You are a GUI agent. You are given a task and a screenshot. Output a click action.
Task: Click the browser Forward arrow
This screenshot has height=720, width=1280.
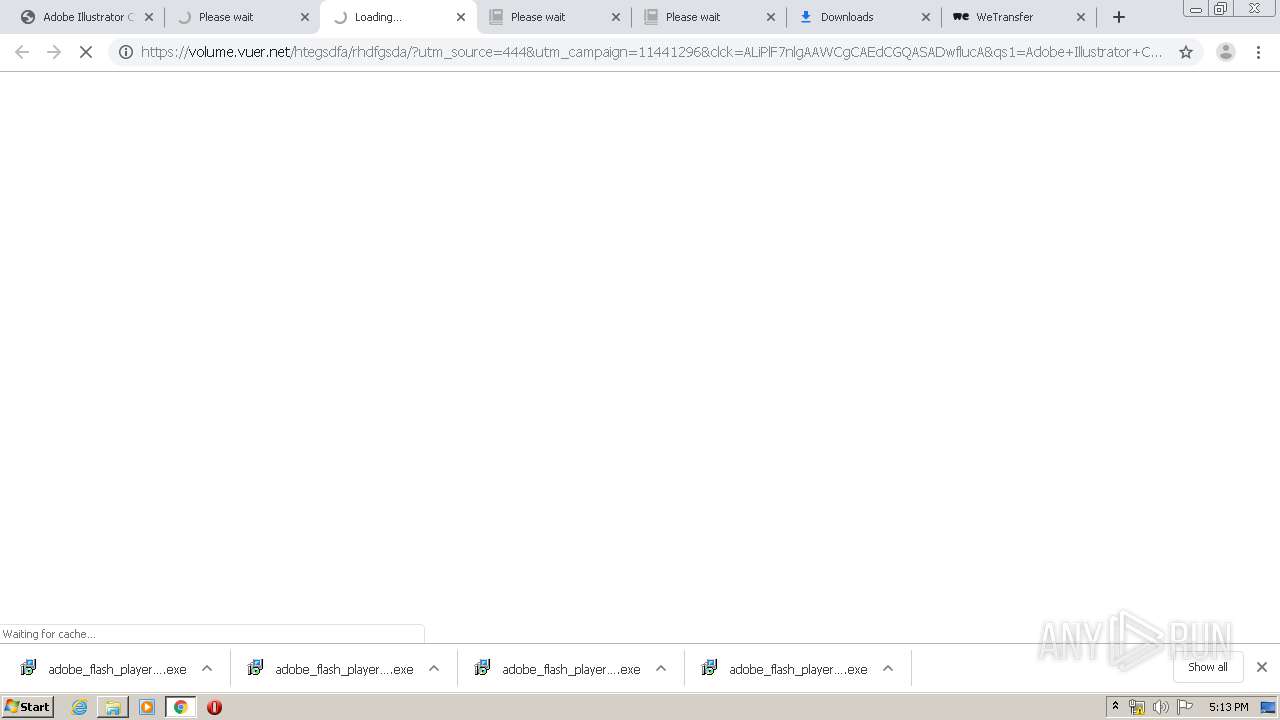coord(54,52)
